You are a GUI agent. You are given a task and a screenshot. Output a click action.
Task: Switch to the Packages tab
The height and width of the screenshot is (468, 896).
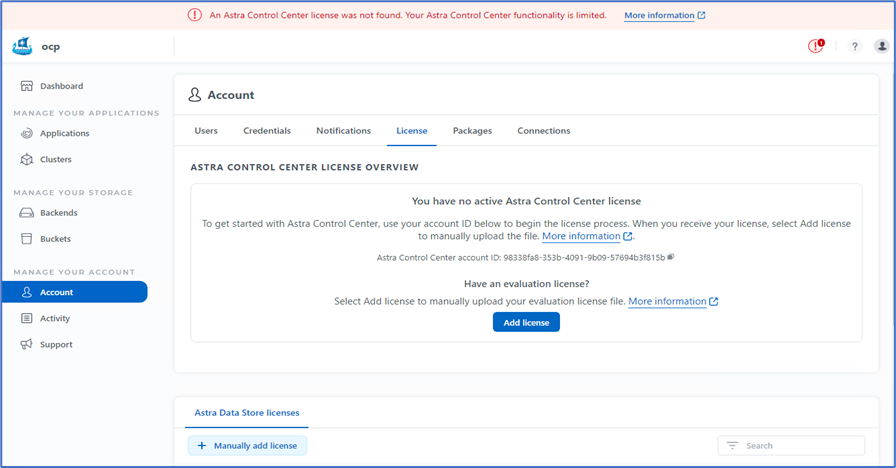pos(472,131)
